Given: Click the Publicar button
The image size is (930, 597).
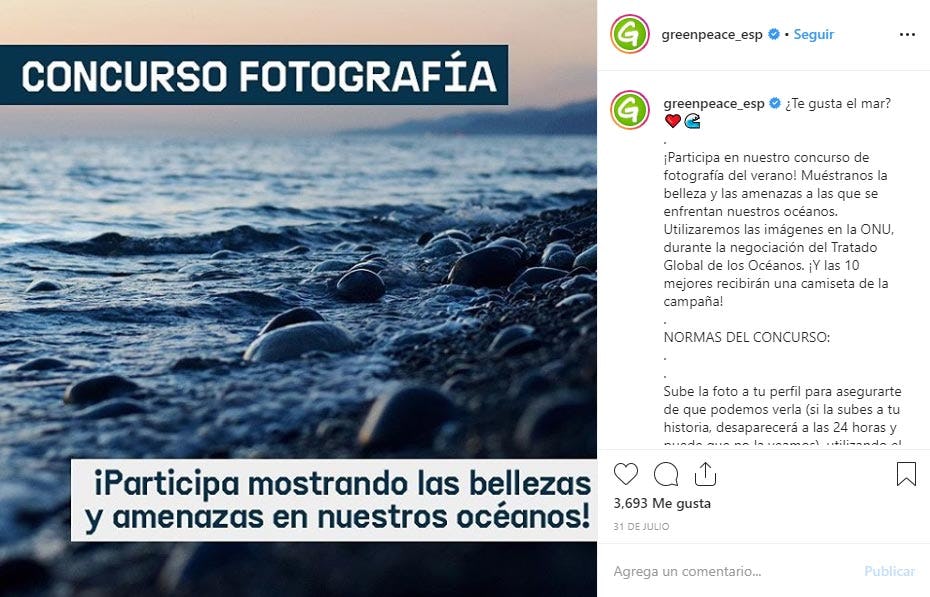Looking at the screenshot, I should (890, 572).
